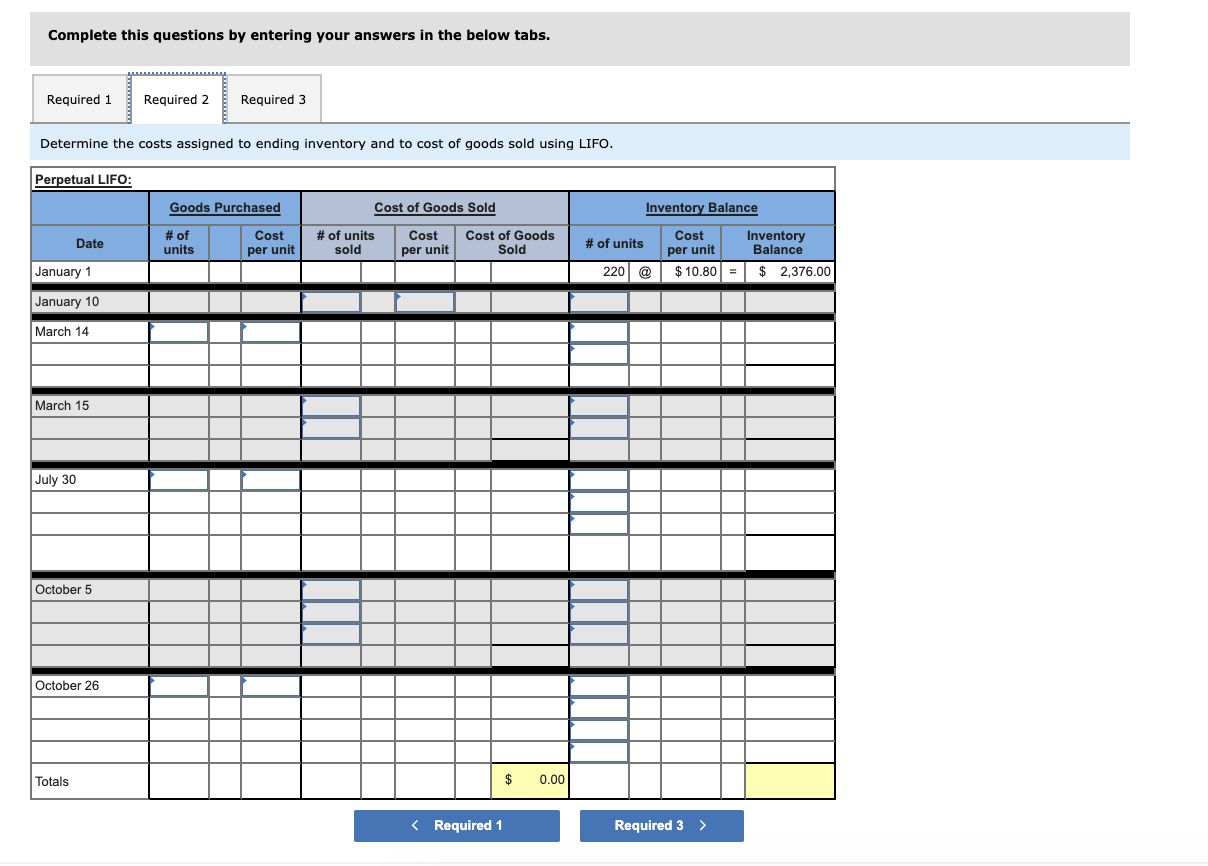Viewport: 1208px width, 866px height.
Task: Click the Totals inventory balance yellow cell
Action: (789, 781)
